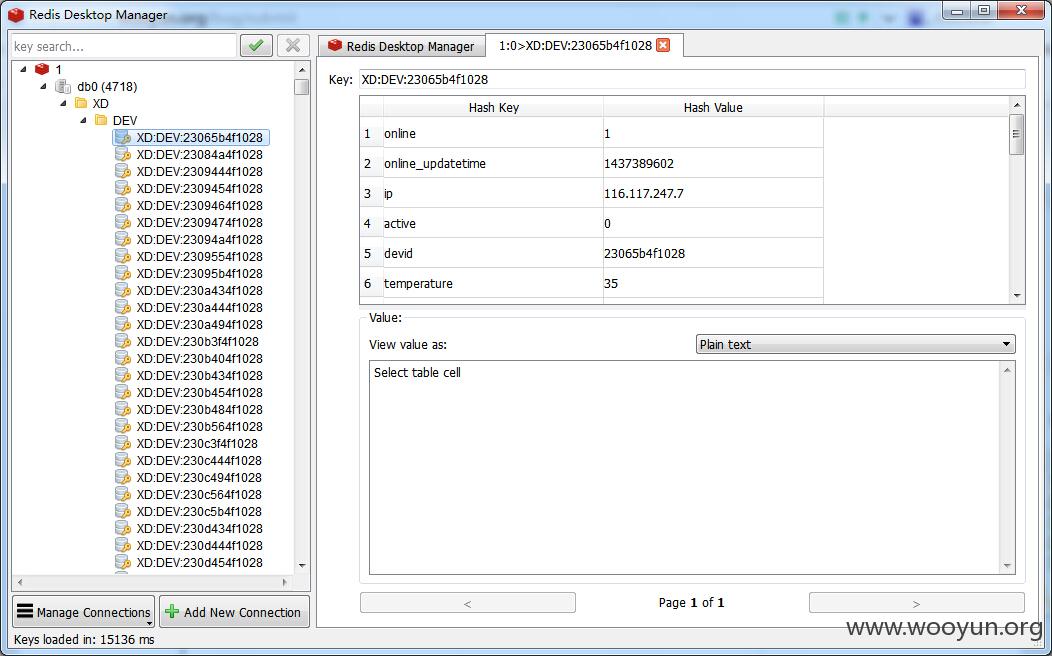Collapse the DEV folder node
The height and width of the screenshot is (656, 1052).
pyautogui.click(x=84, y=120)
